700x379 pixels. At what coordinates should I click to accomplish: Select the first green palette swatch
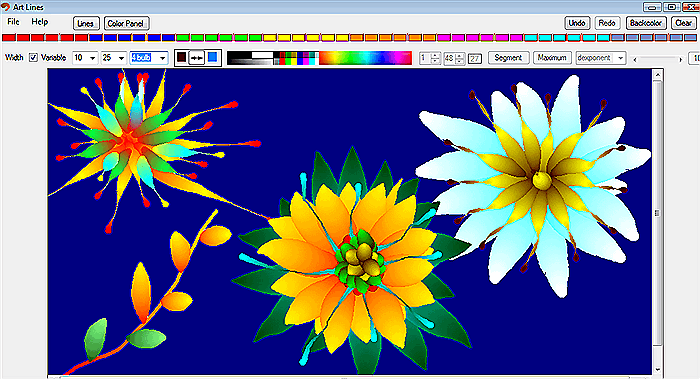[183, 38]
